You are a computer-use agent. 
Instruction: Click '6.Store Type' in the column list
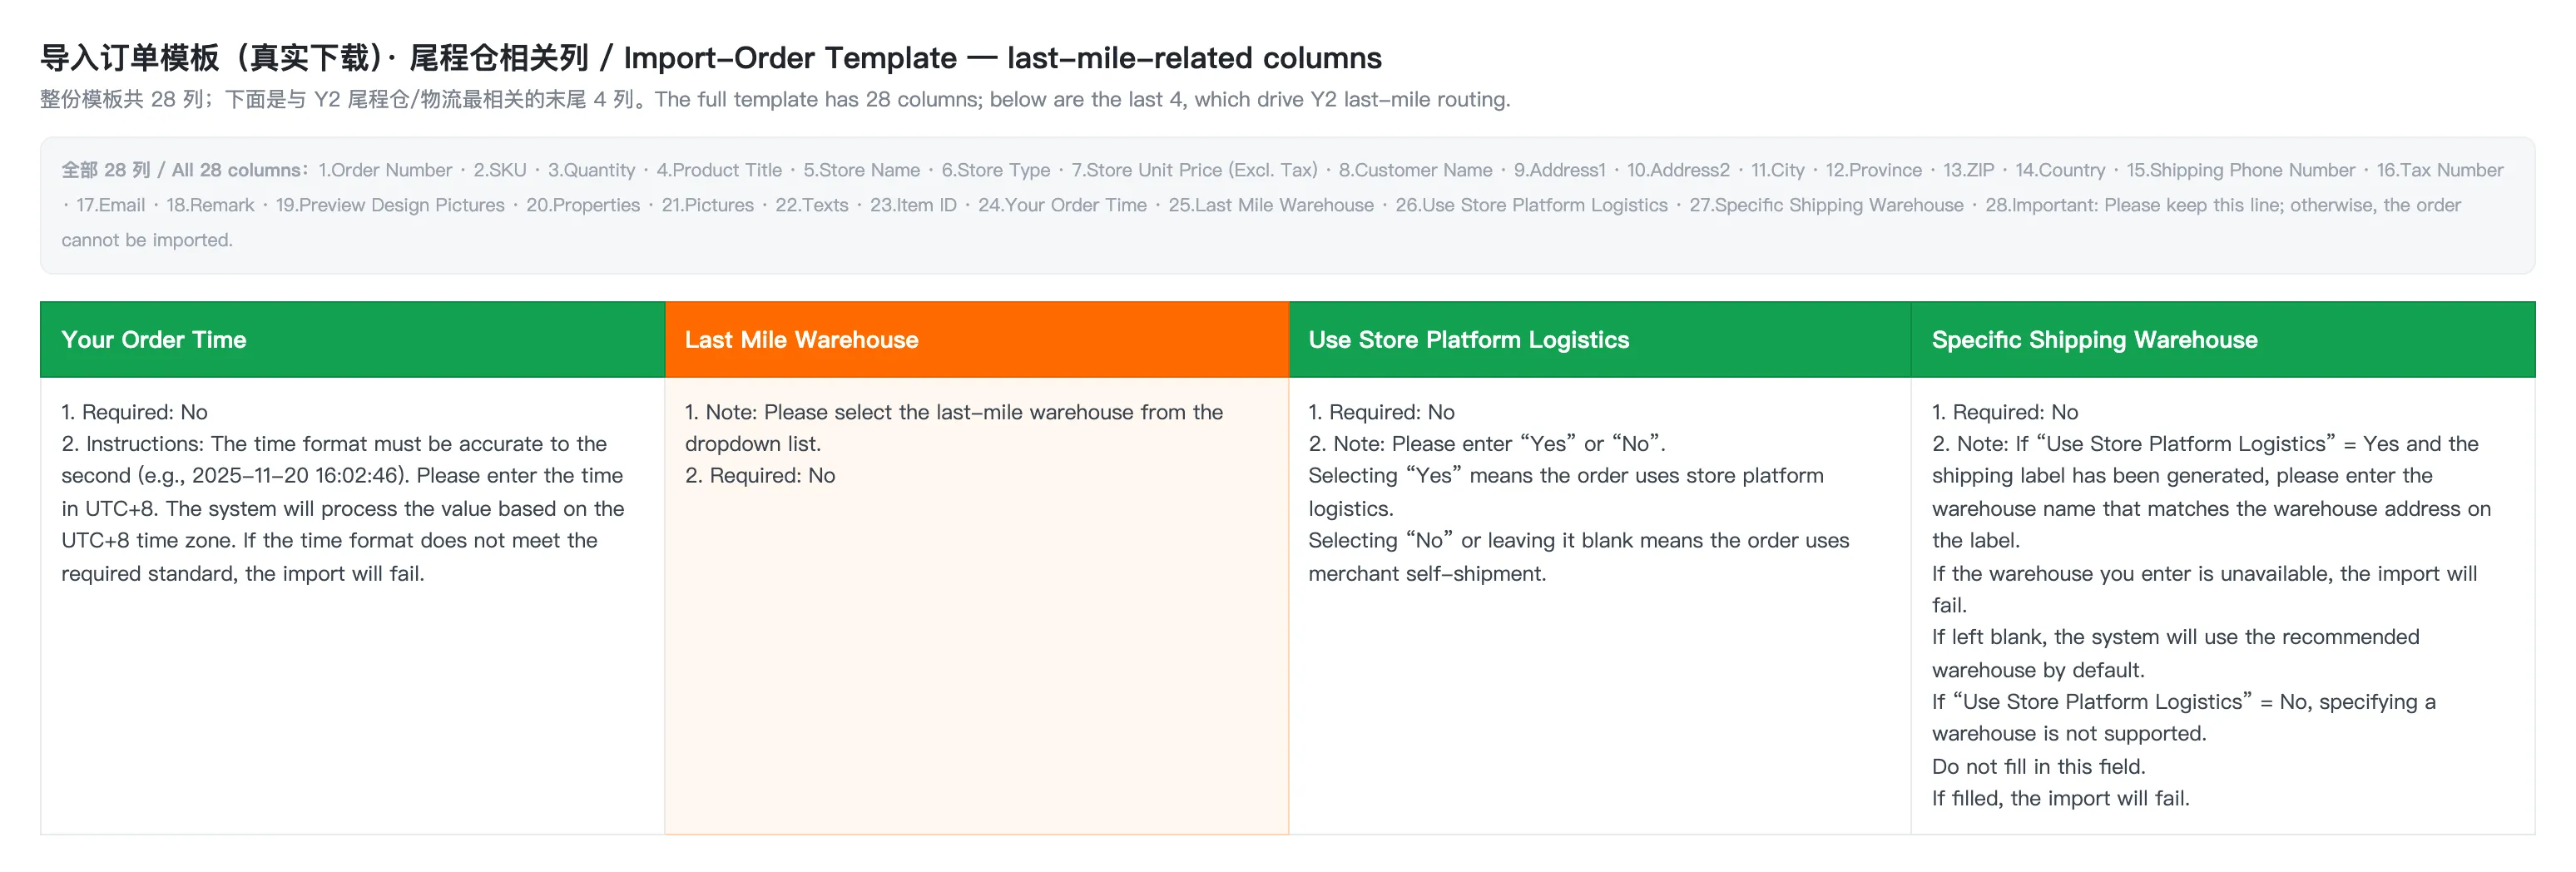click(x=996, y=170)
